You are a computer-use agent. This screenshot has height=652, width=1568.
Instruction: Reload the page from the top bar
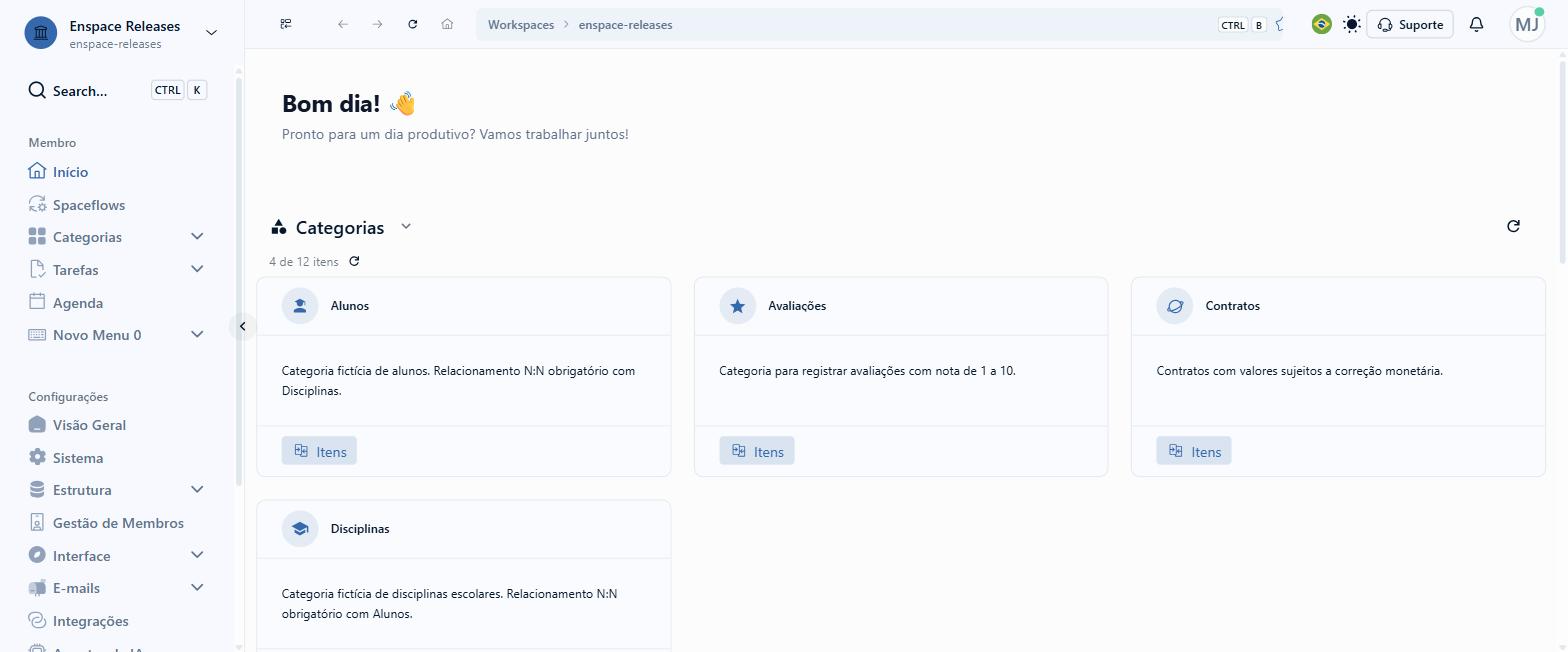[412, 24]
